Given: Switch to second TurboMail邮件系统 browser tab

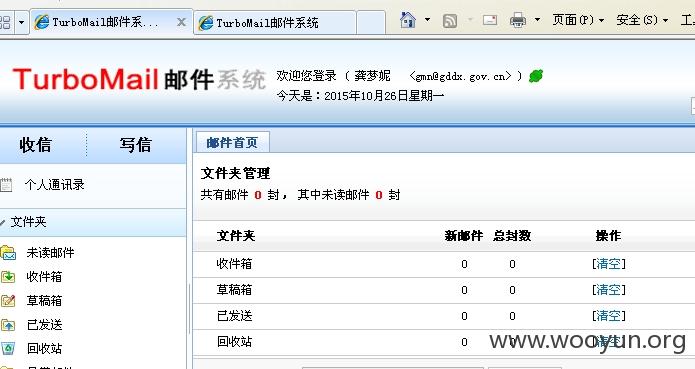Looking at the screenshot, I should click(275, 23).
